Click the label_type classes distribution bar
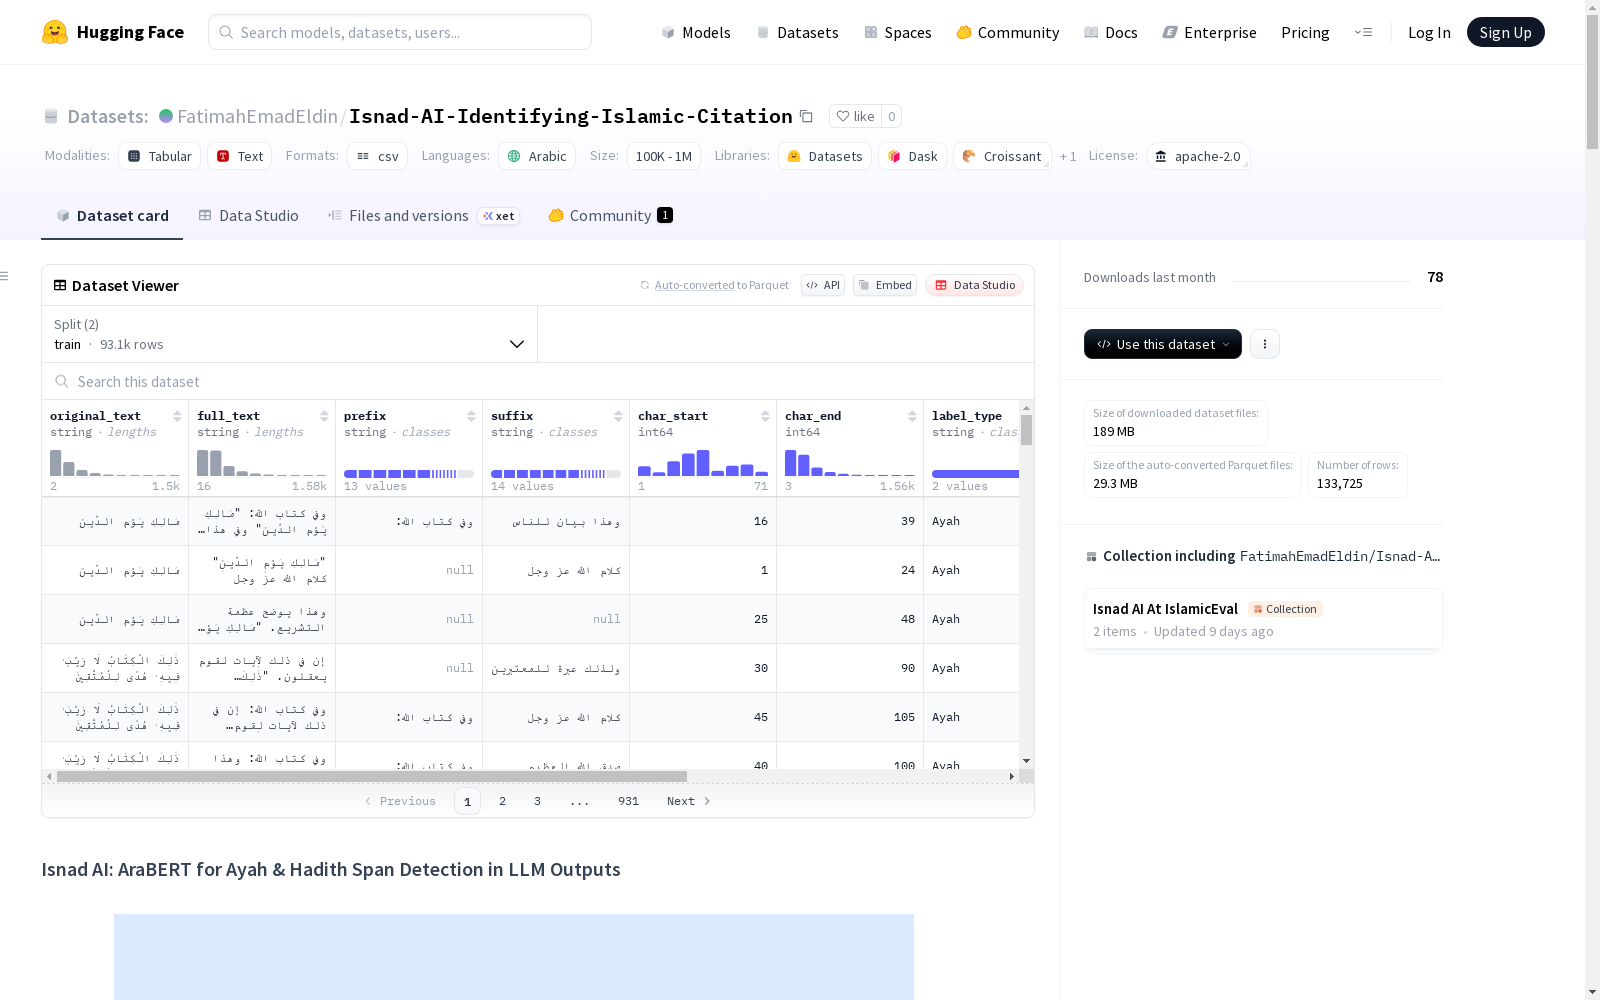The image size is (1600, 1000). point(975,474)
